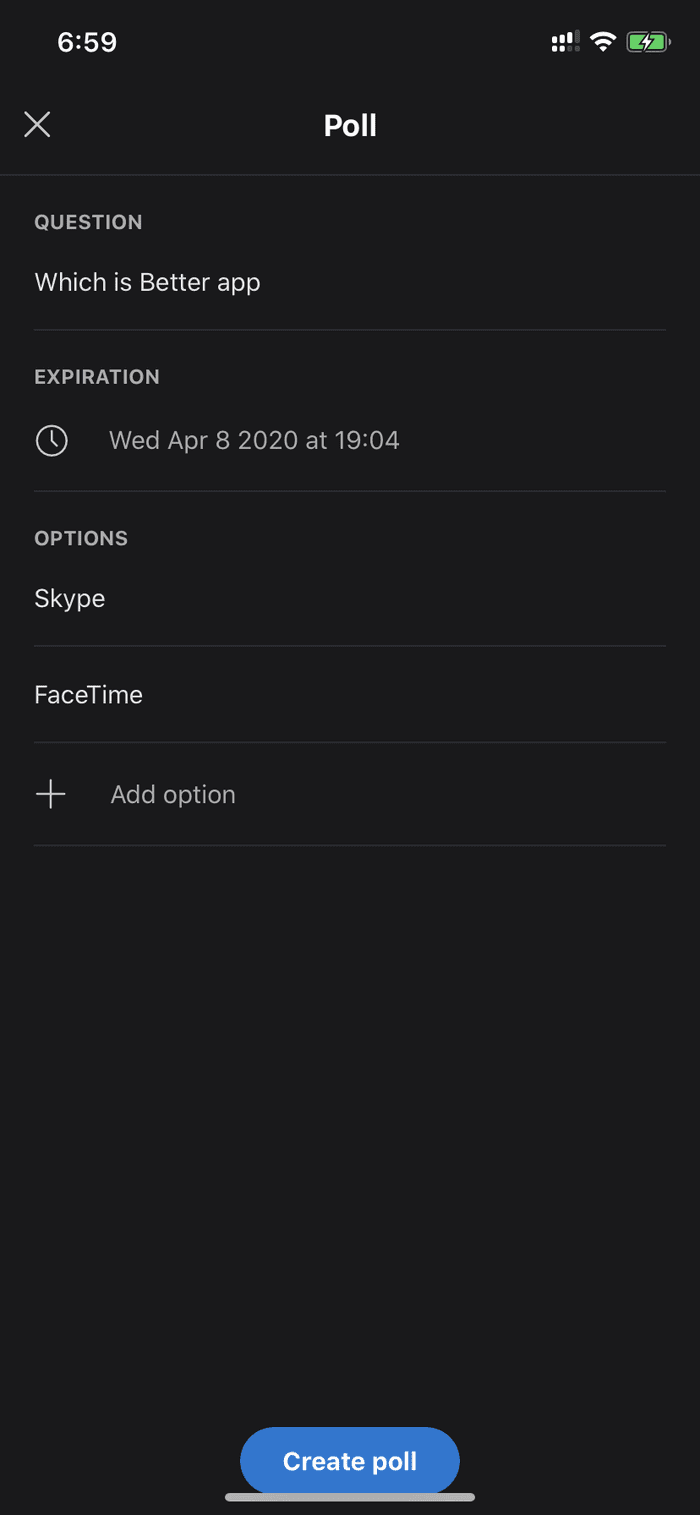
Task: Close the Poll screen with the X
Action: (37, 125)
